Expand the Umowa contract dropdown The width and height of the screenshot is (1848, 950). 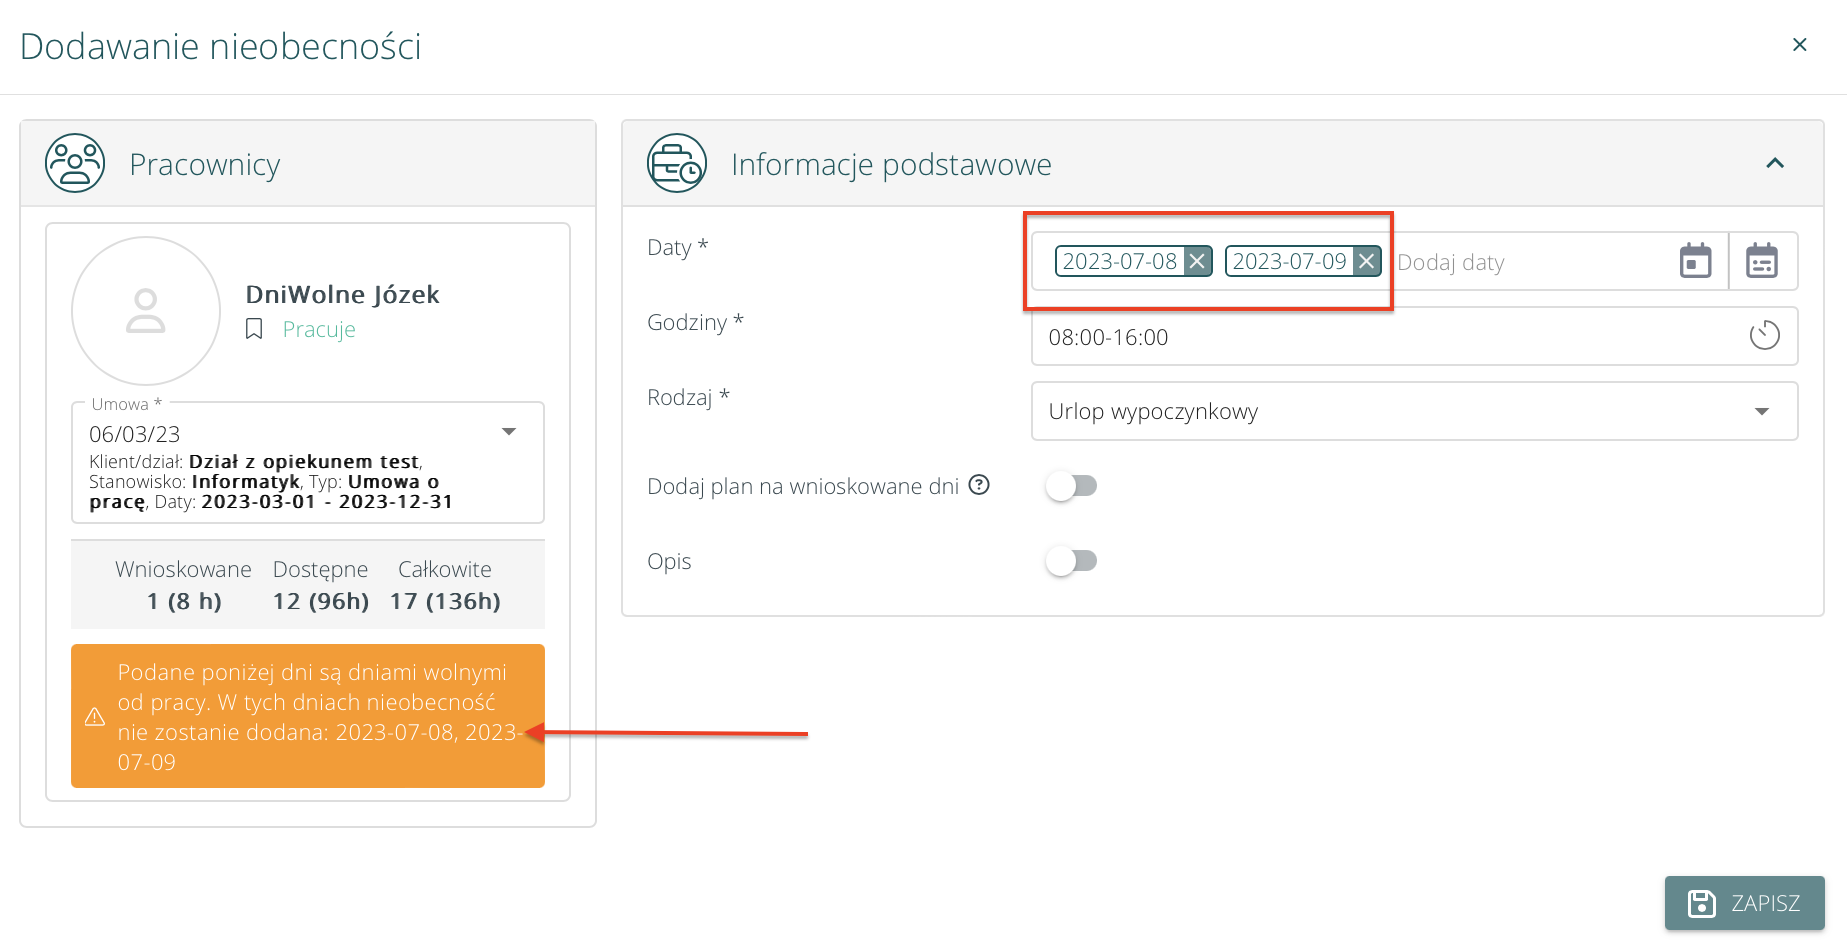(x=509, y=432)
